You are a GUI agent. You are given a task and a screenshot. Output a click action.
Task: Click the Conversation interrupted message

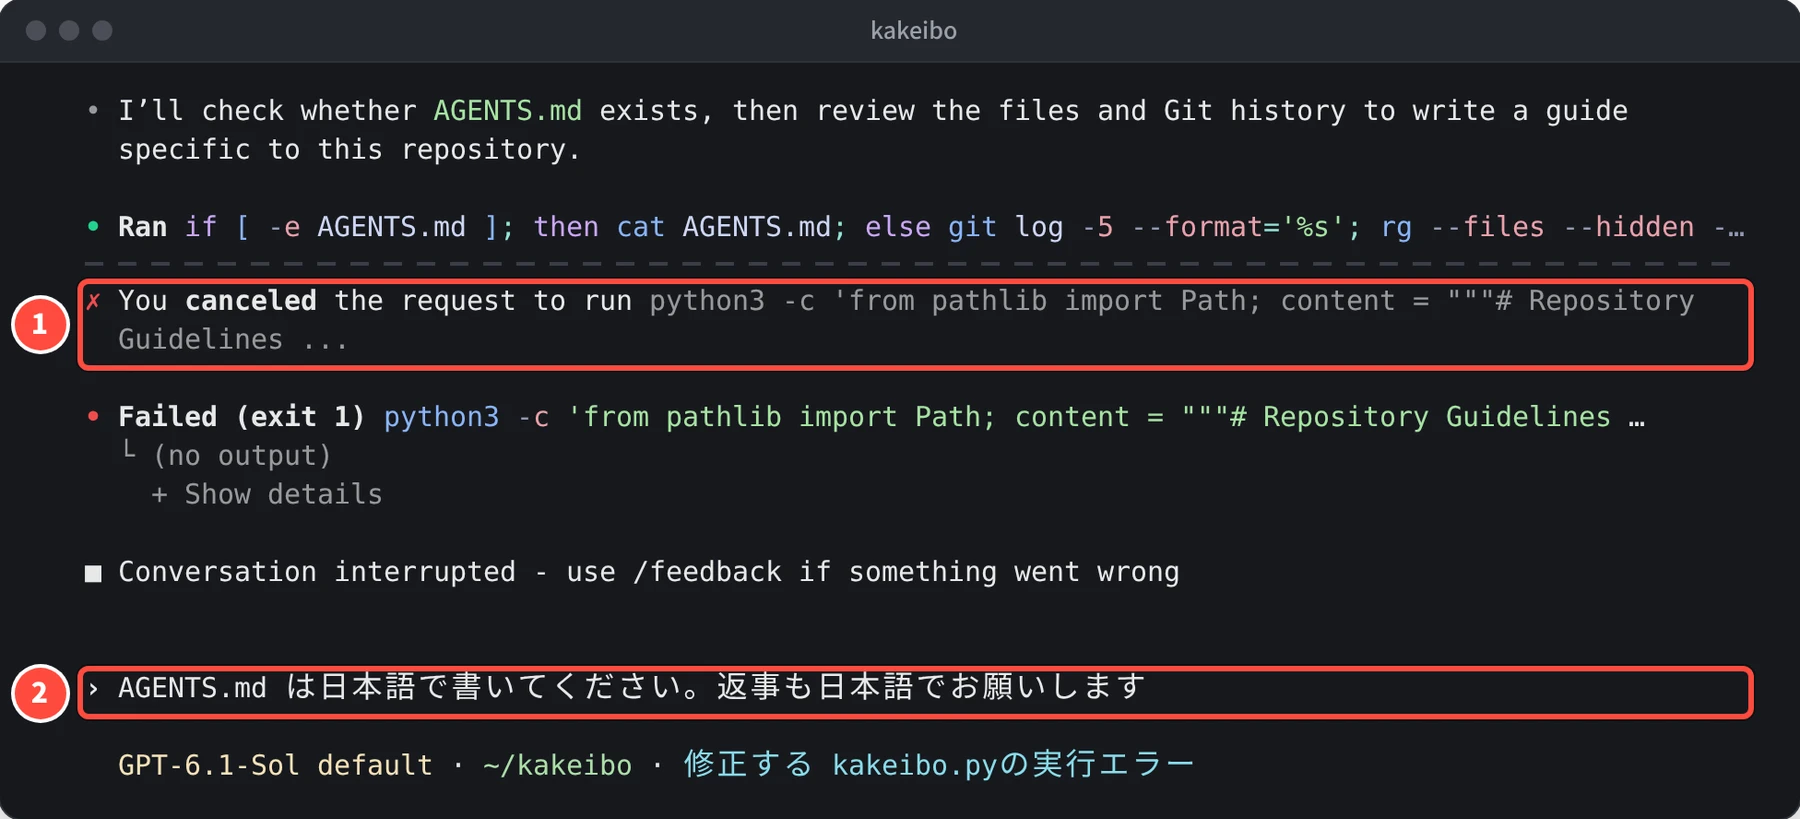pos(649,572)
